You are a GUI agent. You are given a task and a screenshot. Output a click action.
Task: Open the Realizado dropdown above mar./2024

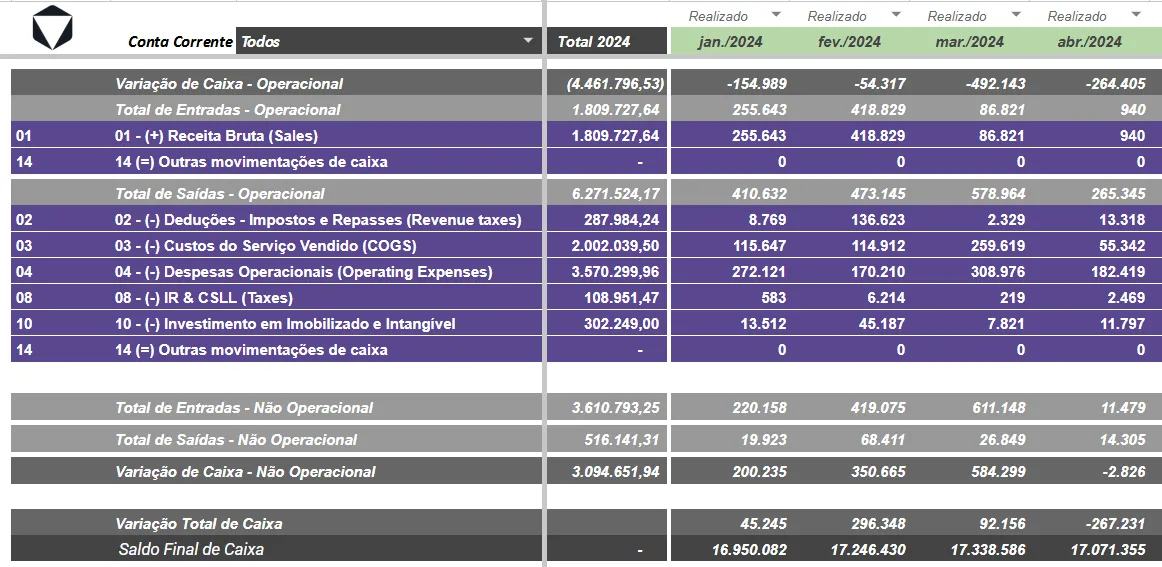(x=1016, y=15)
